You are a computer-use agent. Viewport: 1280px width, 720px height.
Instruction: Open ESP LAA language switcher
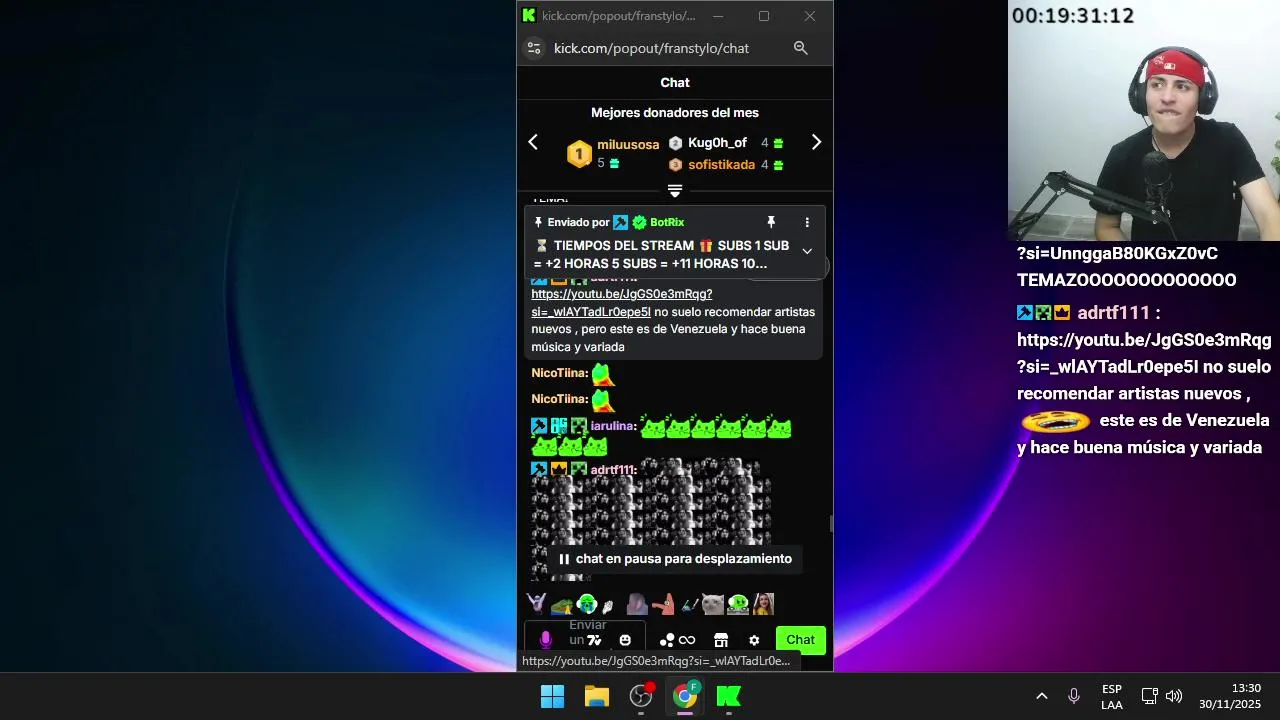[x=1112, y=697]
